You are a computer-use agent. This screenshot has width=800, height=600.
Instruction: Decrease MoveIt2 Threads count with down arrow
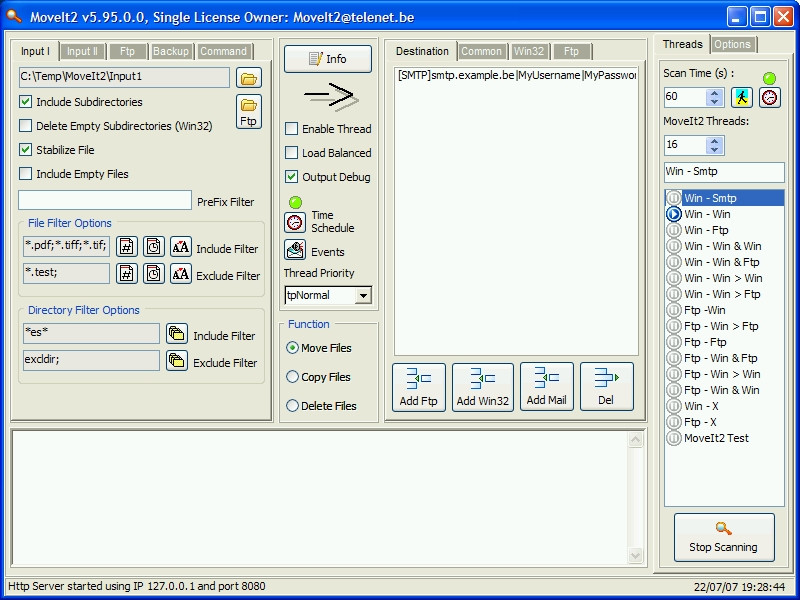(x=715, y=149)
